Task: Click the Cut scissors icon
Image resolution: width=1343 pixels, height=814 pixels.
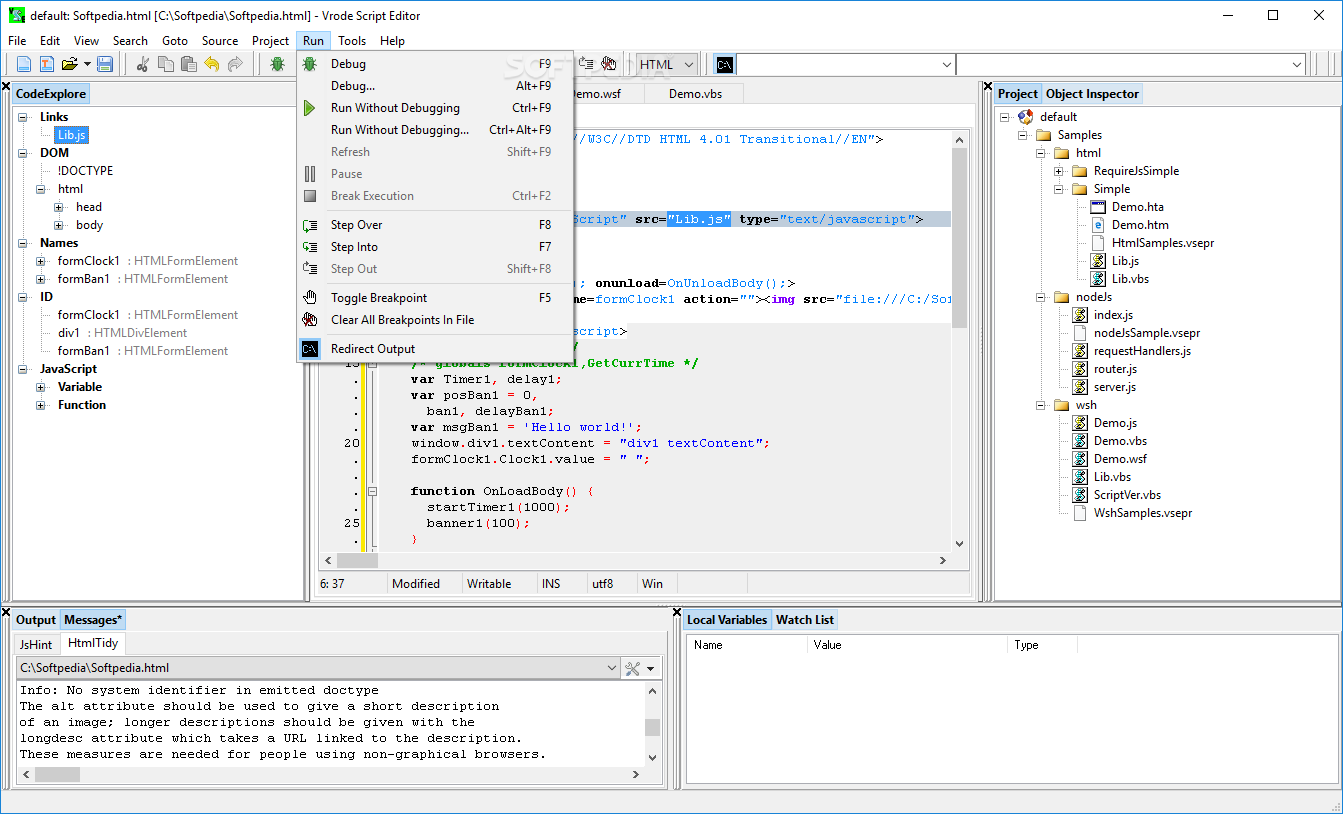Action: click(143, 64)
